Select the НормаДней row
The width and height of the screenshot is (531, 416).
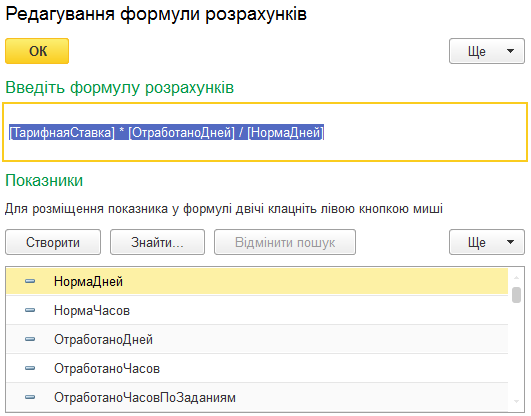click(x=257, y=281)
